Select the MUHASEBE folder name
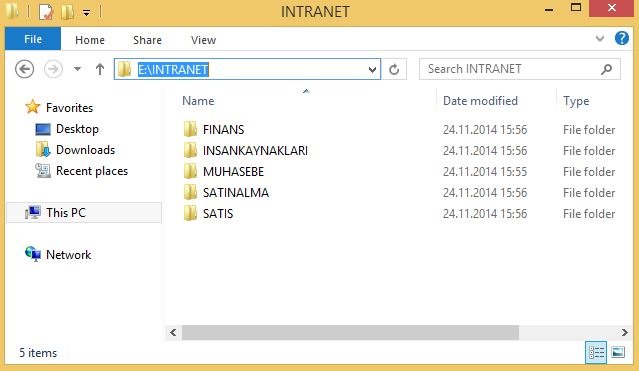This screenshot has width=639, height=371. coord(233,172)
